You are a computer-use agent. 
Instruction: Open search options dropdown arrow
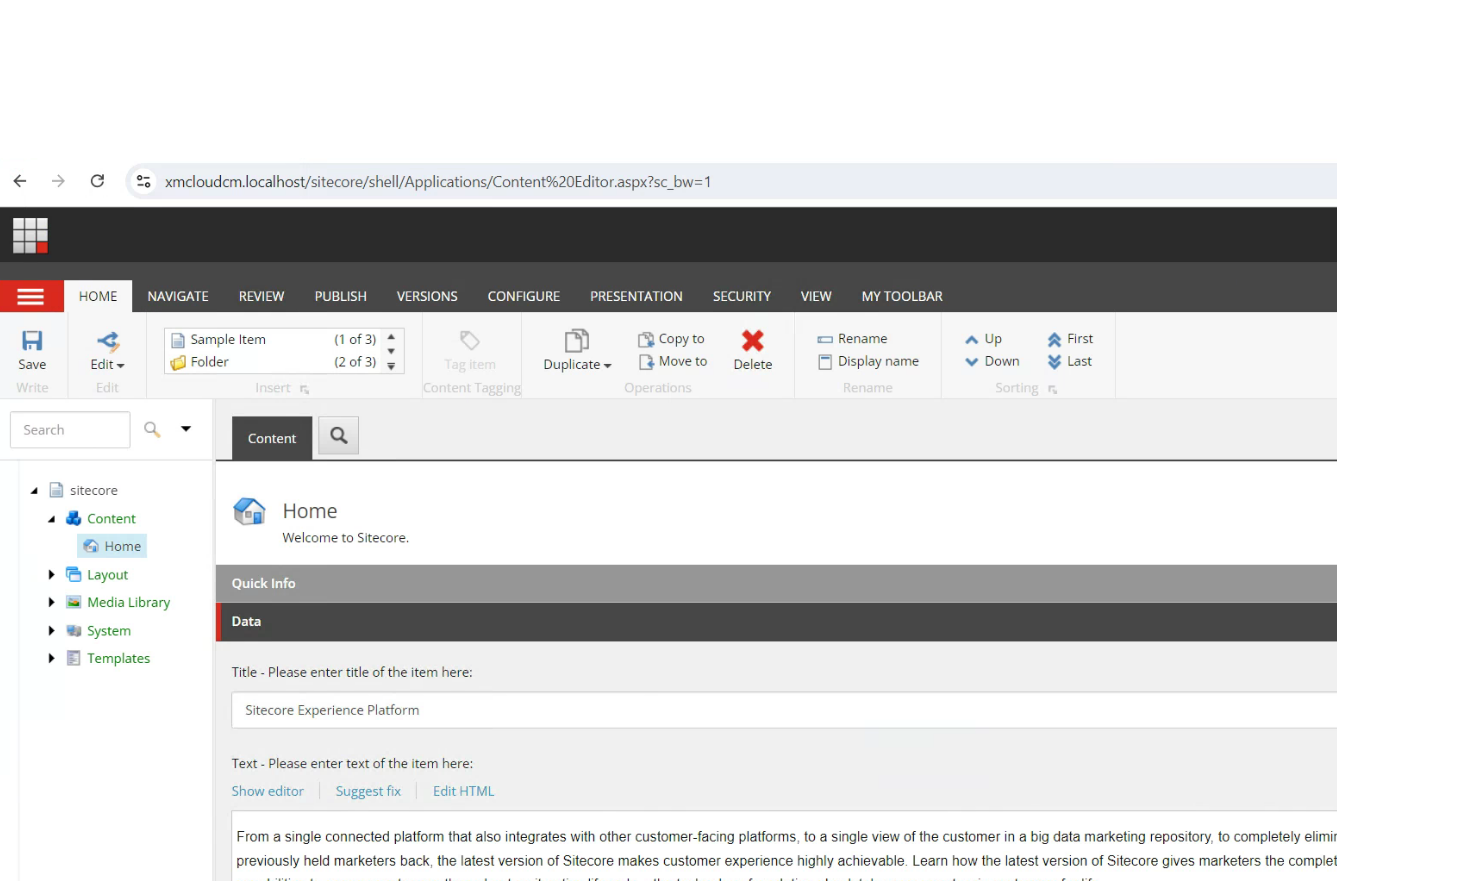tap(186, 429)
